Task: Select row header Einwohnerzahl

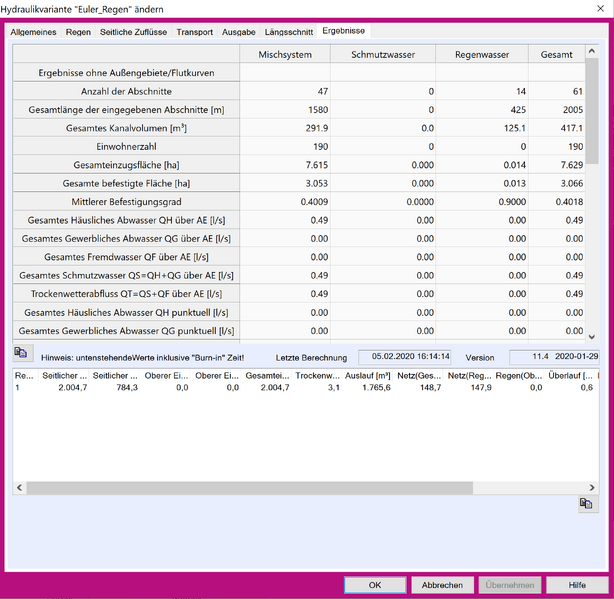Action: (126, 146)
